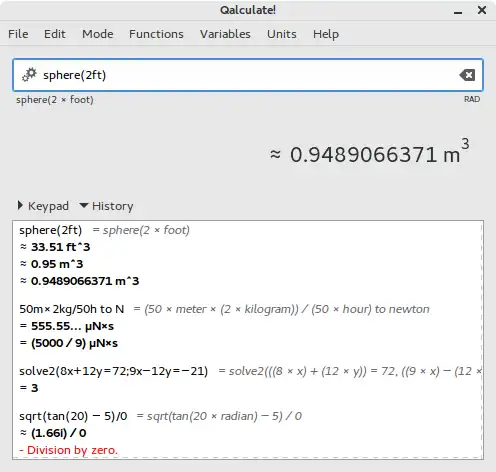Screen dimensions: 496x472
Task: Click the large result 0.9489066371 m³
Action: (x=369, y=152)
